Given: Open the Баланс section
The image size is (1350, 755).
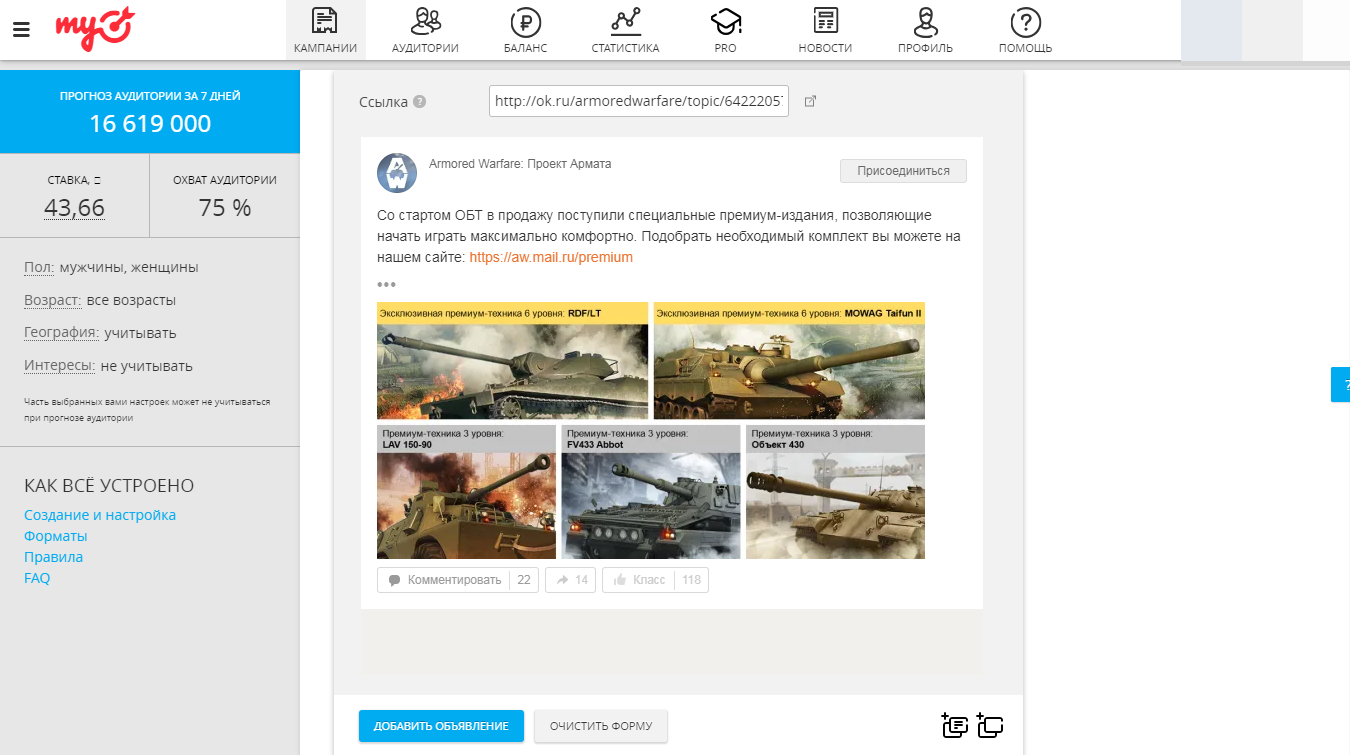Looking at the screenshot, I should click(525, 30).
